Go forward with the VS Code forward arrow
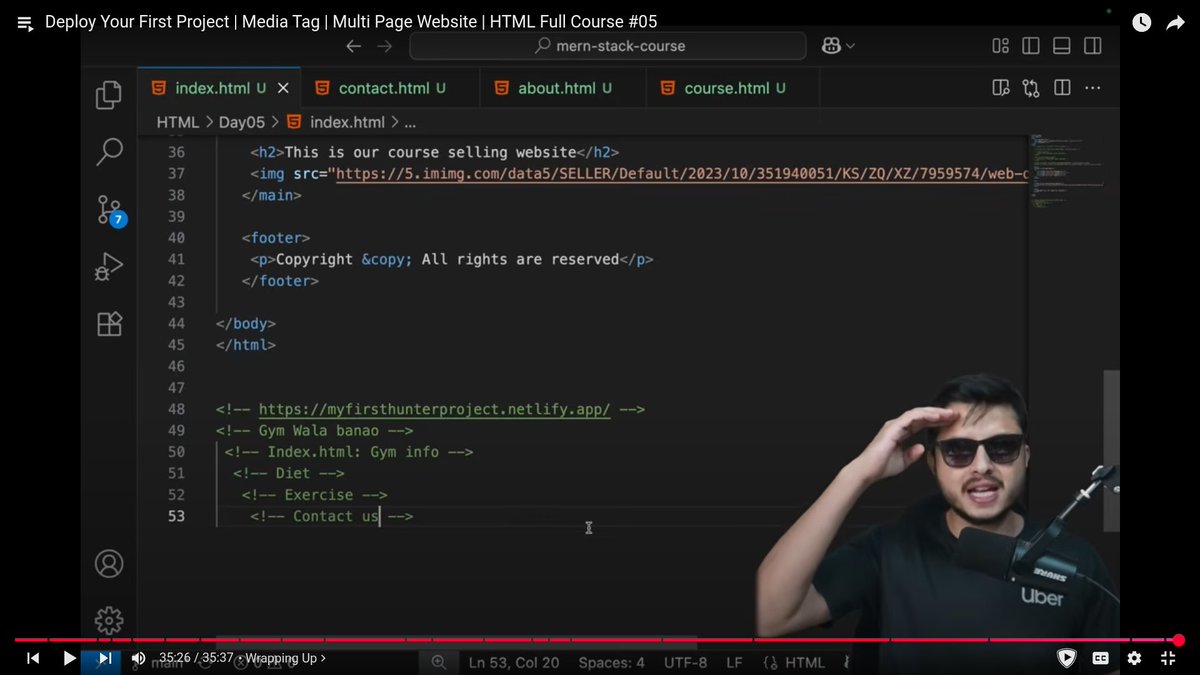The height and width of the screenshot is (675, 1200). pyautogui.click(x=385, y=46)
